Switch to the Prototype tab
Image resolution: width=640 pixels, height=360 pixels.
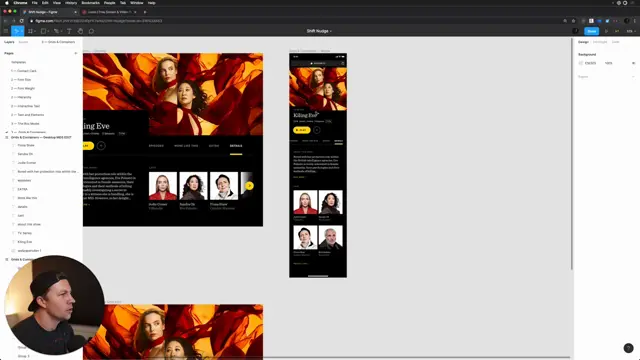click(600, 42)
